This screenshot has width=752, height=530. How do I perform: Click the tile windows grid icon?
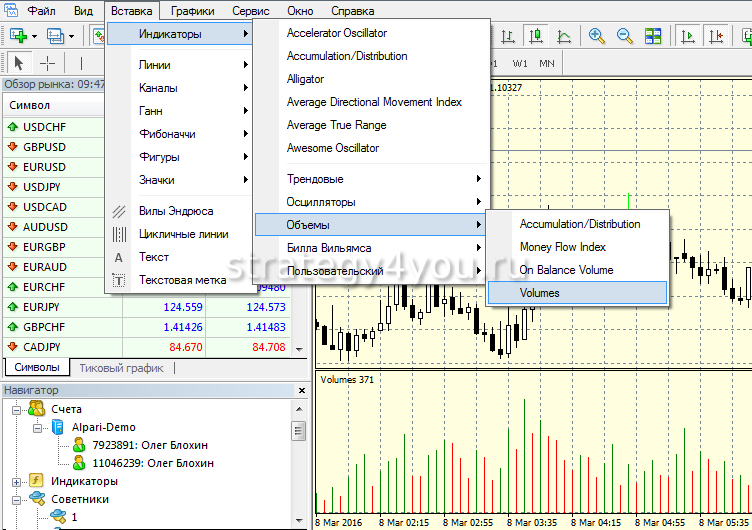click(x=653, y=36)
